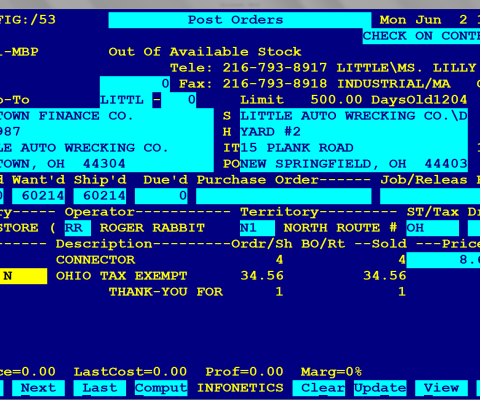This screenshot has height=400, width=480.
Task: Click the Comput button
Action: [161, 388]
